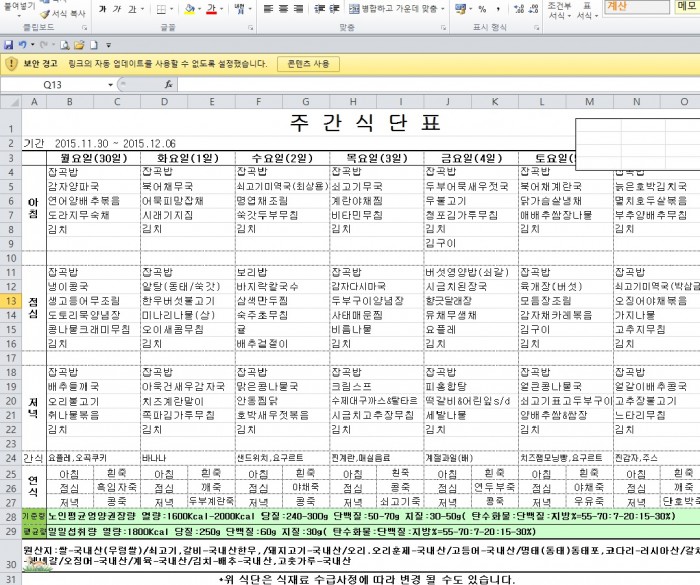This screenshot has height=585, width=700.
Task: Open number format group dialog launcher
Action: pyautogui.click(x=537, y=28)
